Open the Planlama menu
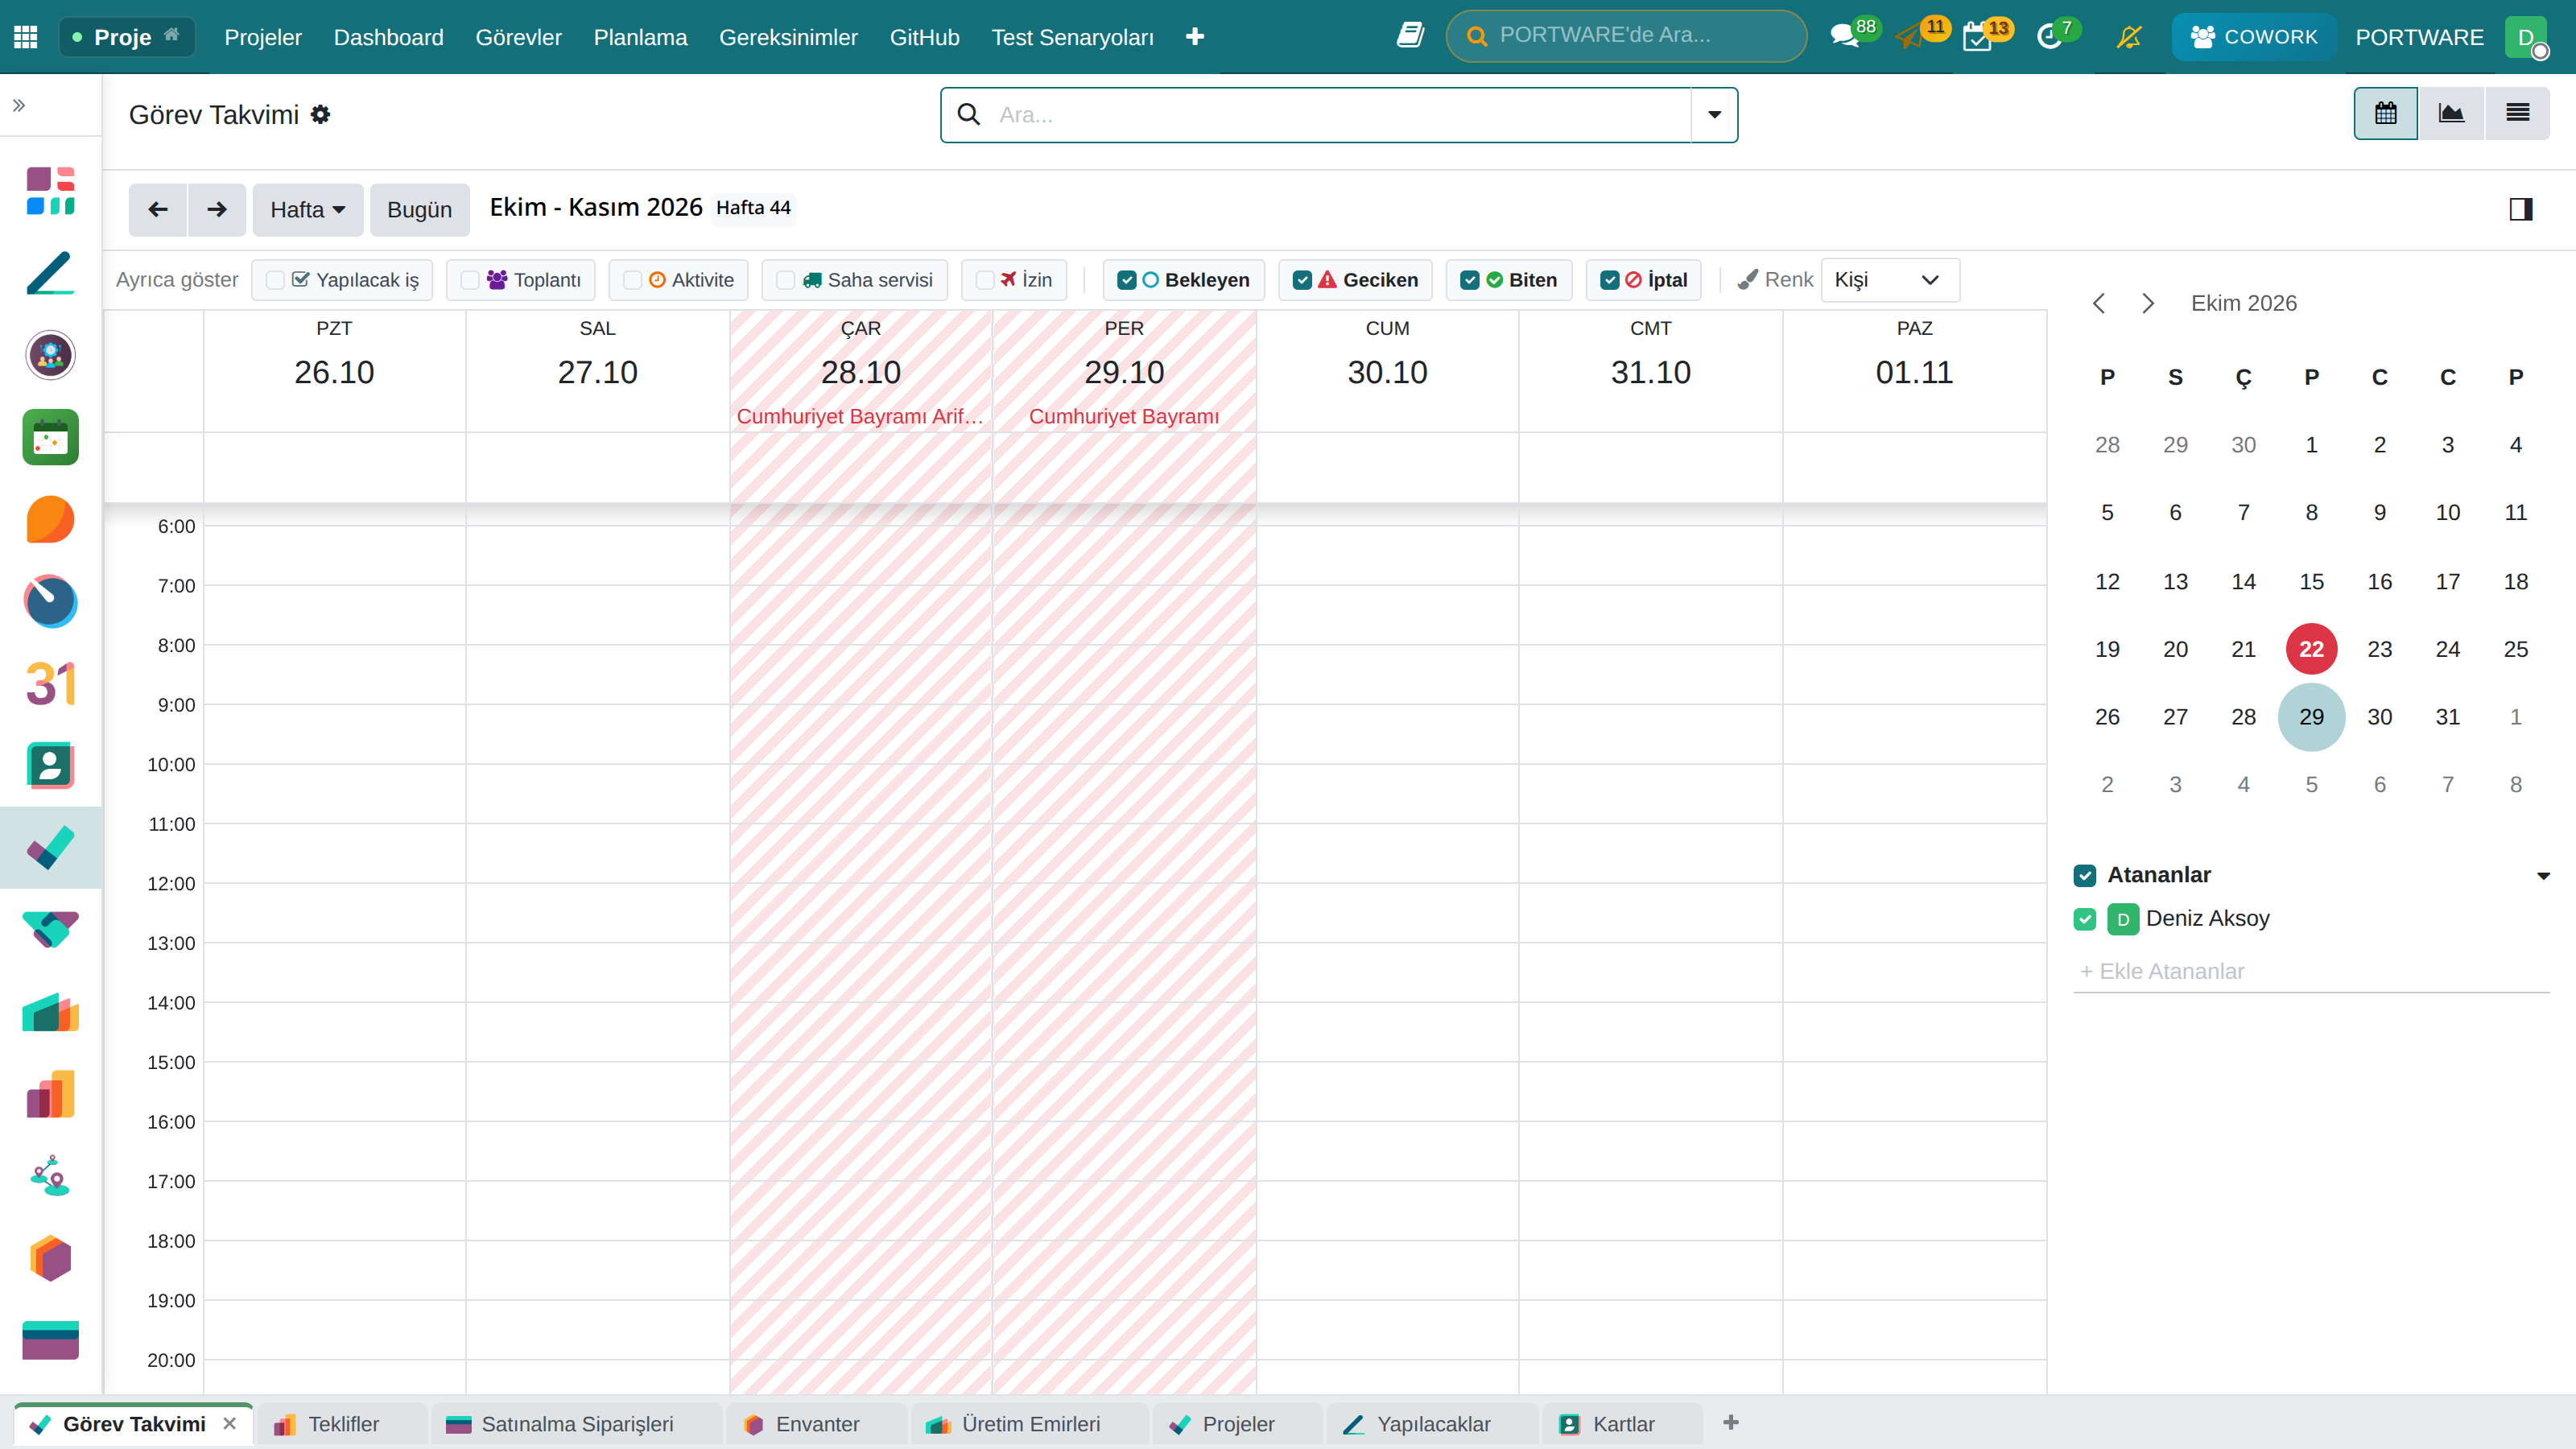 (x=640, y=37)
